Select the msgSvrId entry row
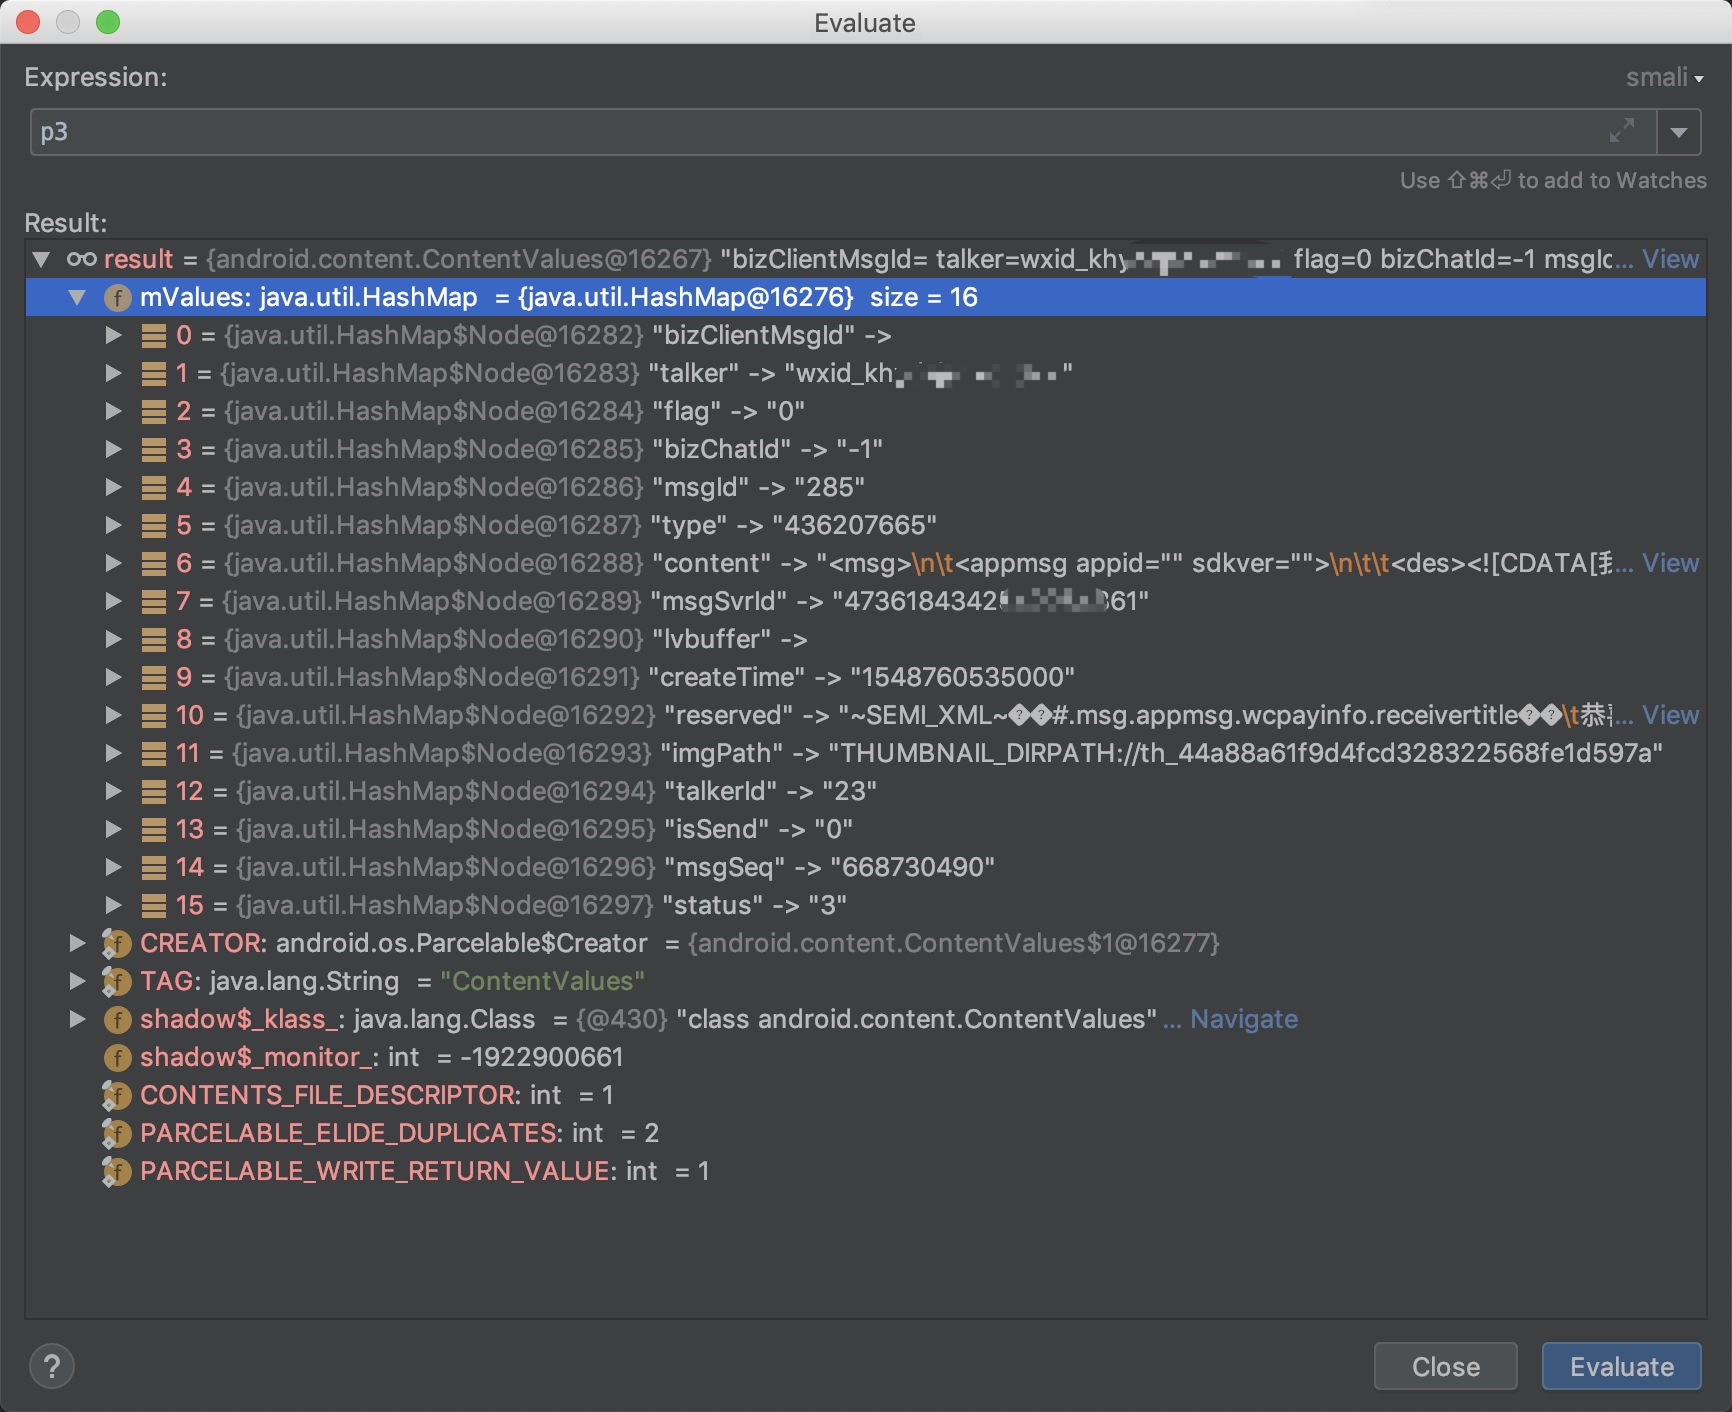The height and width of the screenshot is (1412, 1732). click(x=866, y=601)
